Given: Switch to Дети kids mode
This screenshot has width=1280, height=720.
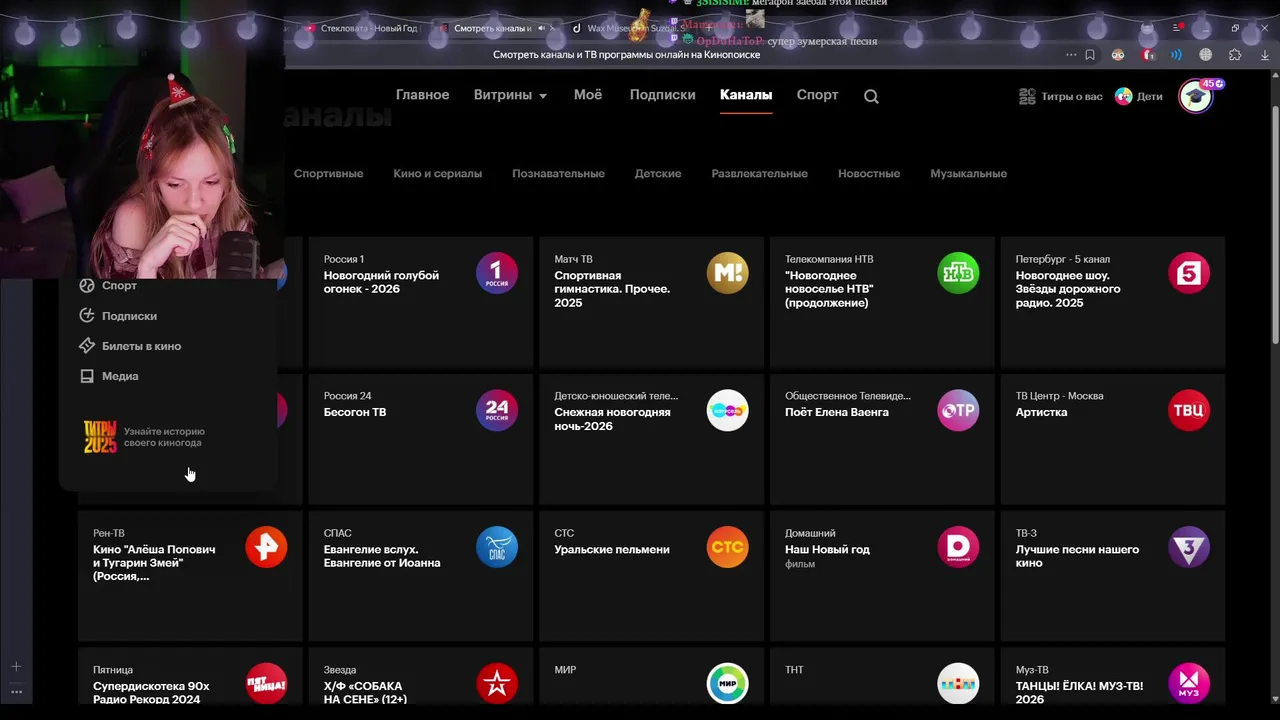Looking at the screenshot, I should coord(1139,96).
